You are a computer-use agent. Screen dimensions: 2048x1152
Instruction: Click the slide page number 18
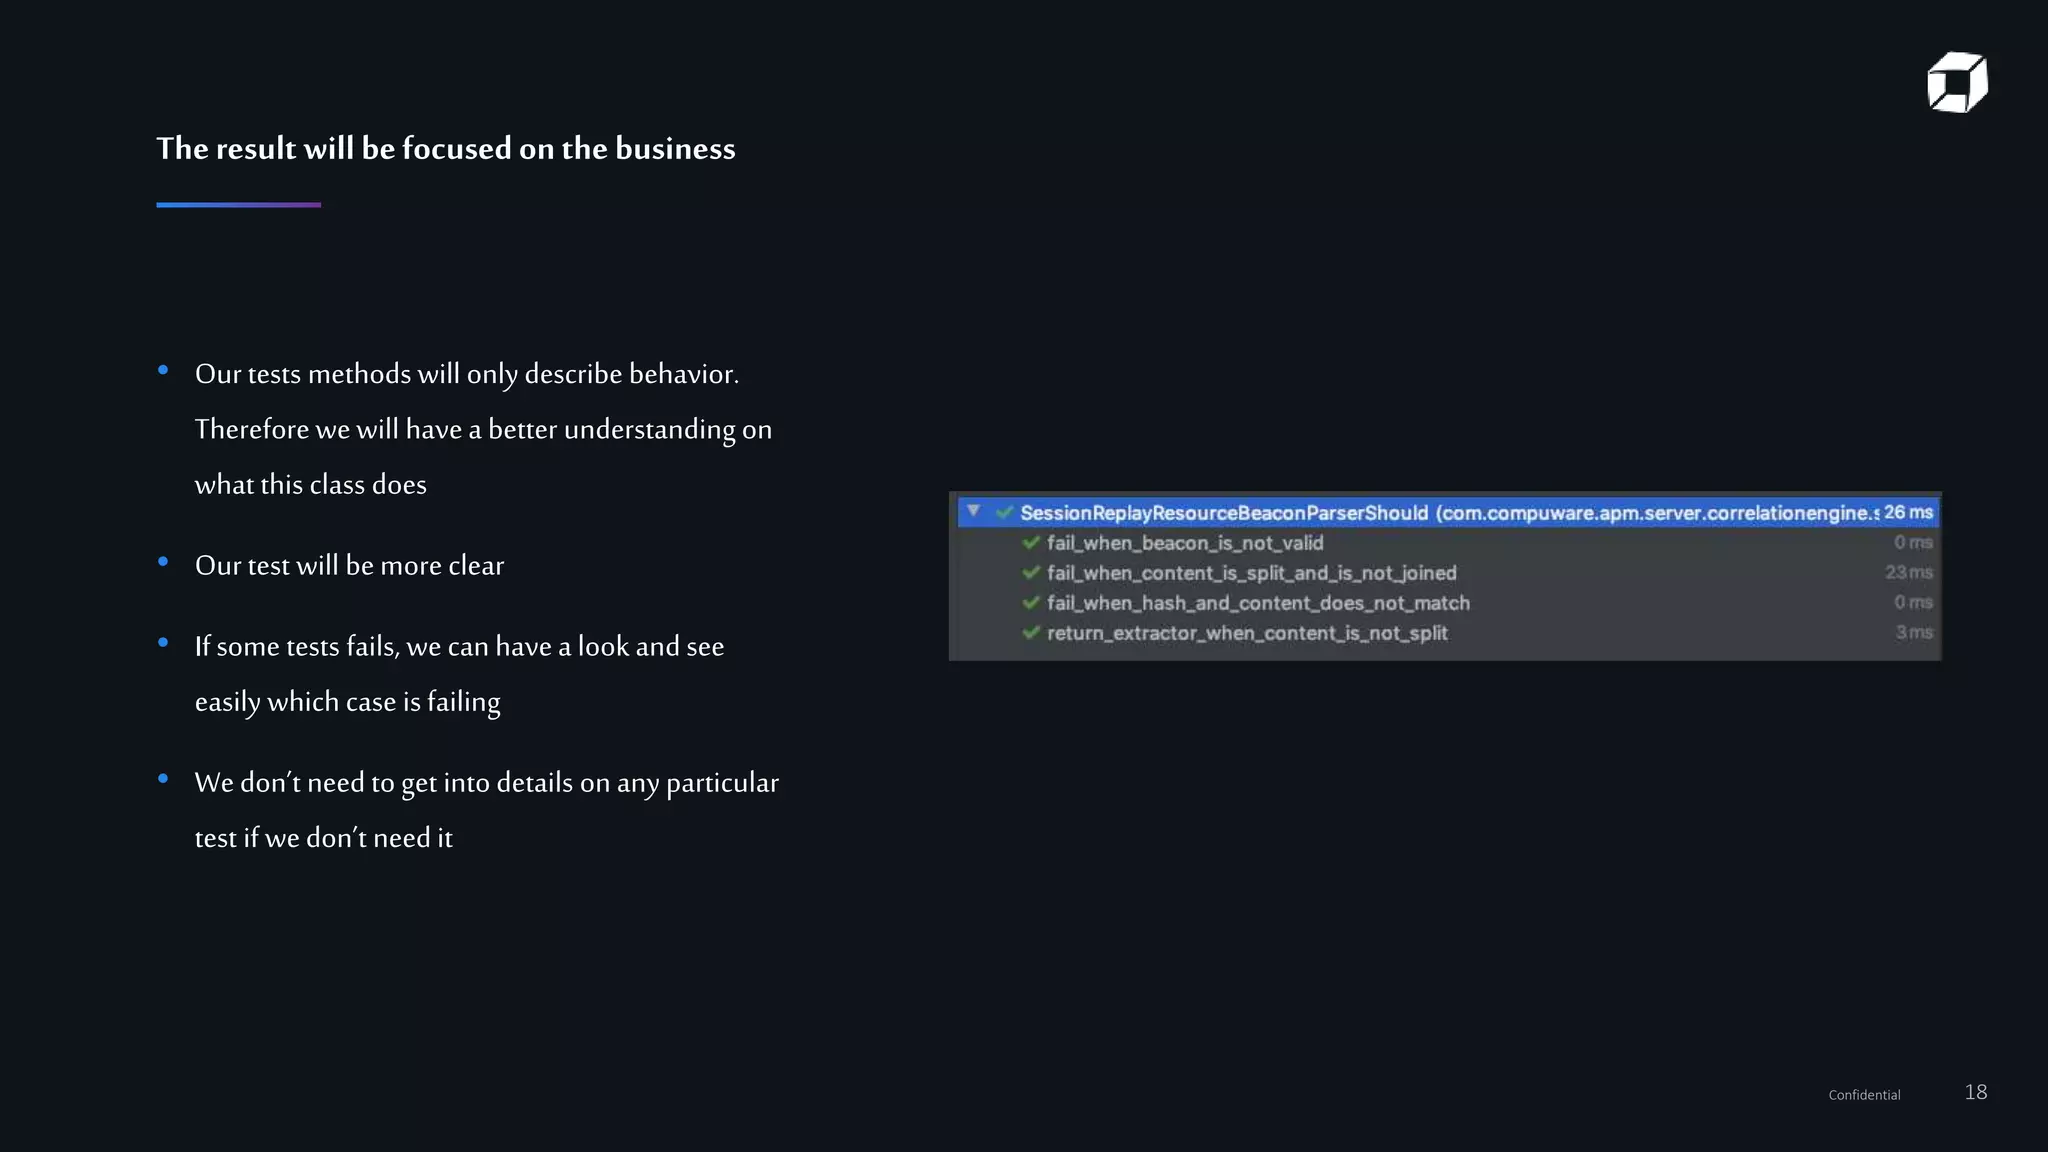[x=1975, y=1092]
